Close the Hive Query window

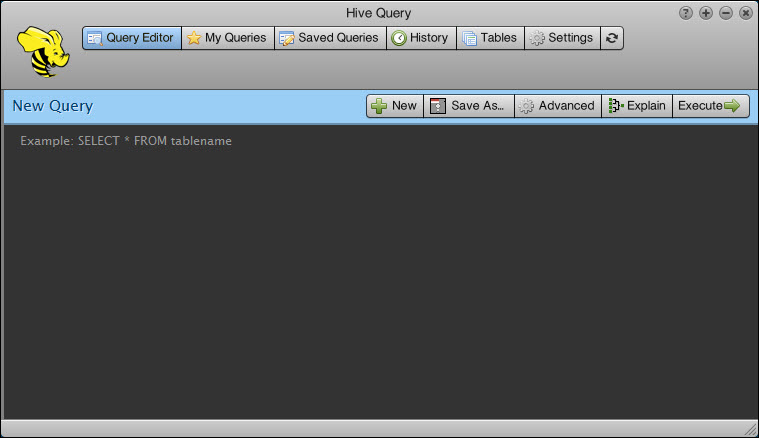click(745, 13)
